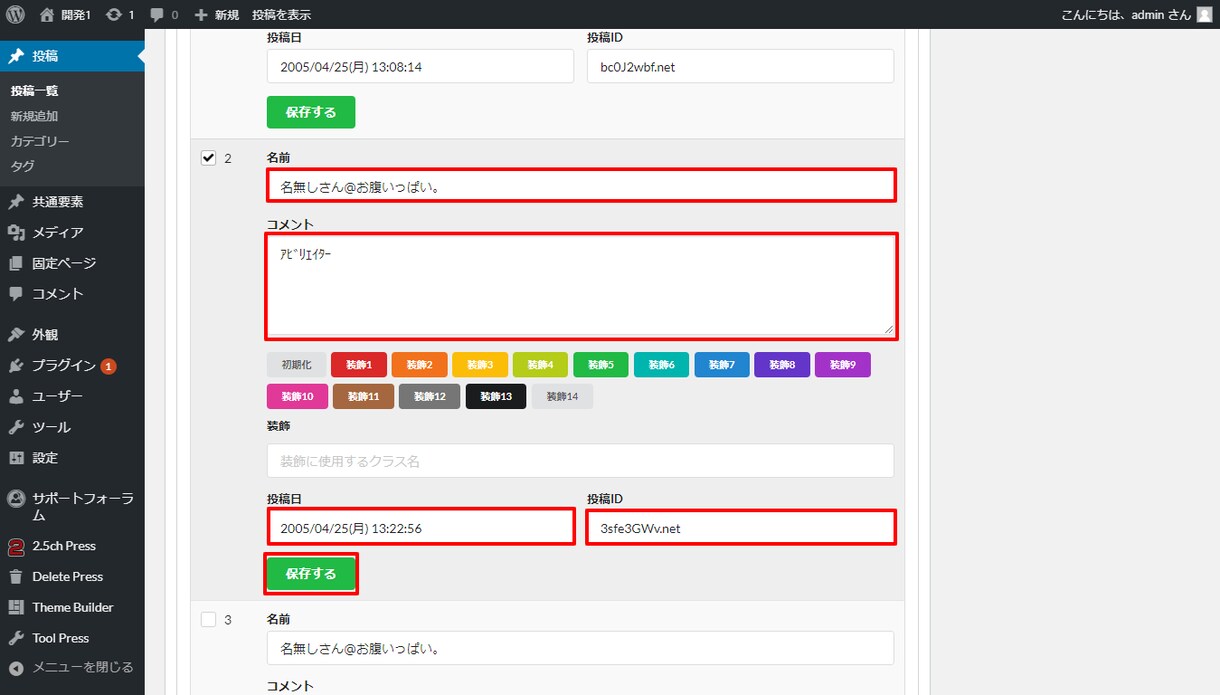Open カテゴリー in the sidebar submenu

(40, 141)
